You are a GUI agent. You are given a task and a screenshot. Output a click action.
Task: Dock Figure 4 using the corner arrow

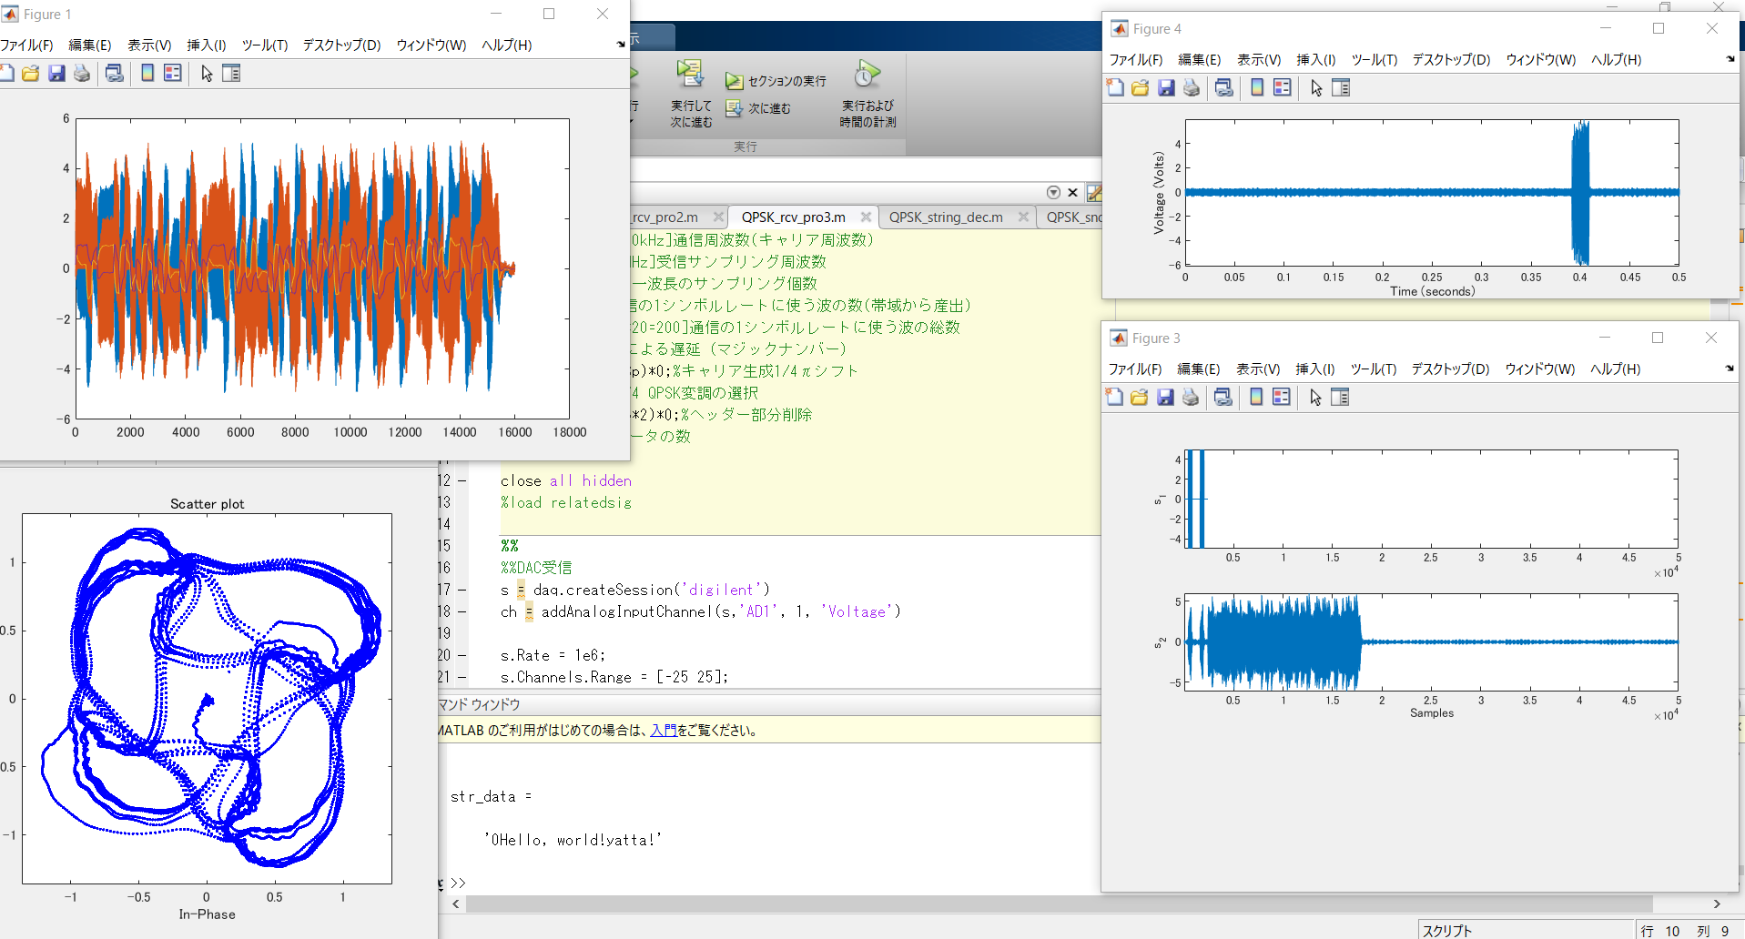pyautogui.click(x=1731, y=59)
